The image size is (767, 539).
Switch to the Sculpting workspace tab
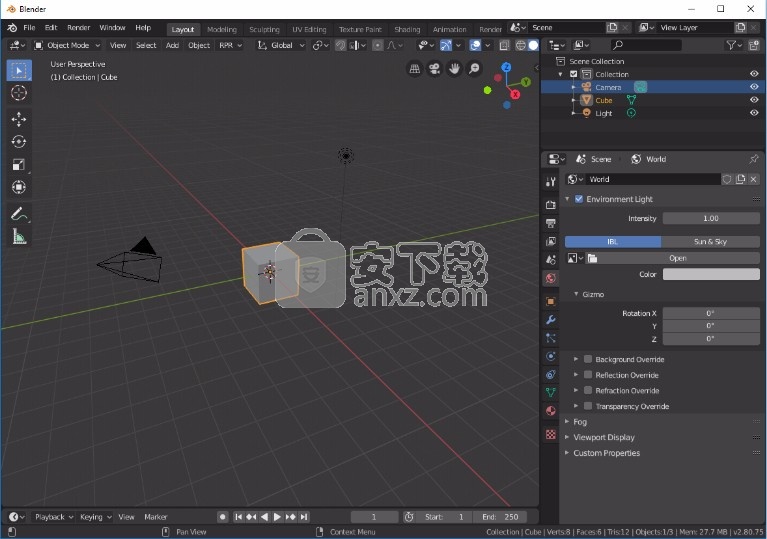(264, 29)
